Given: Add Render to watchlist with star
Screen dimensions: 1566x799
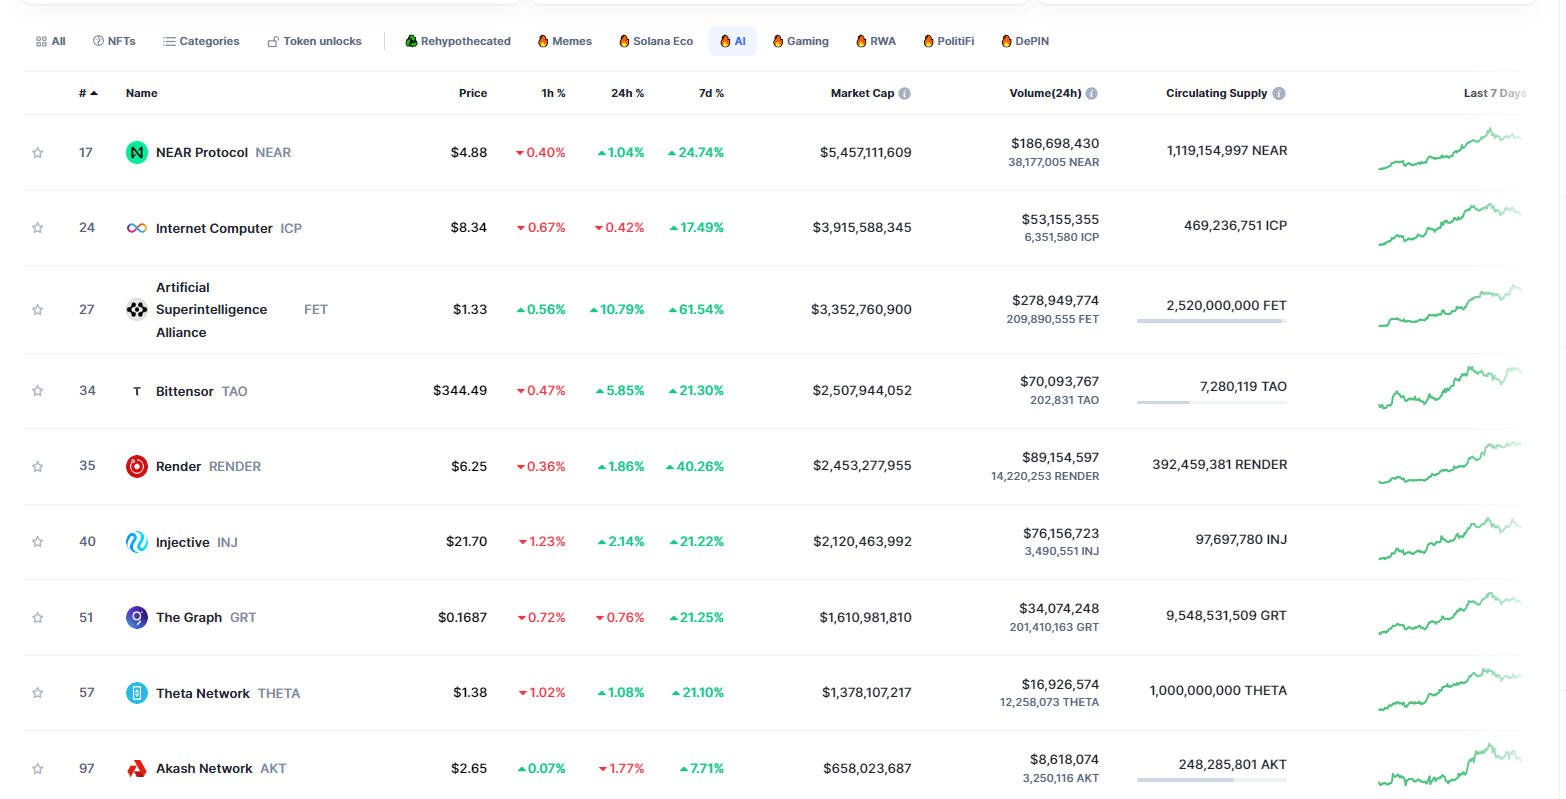Looking at the screenshot, I should 38,466.
